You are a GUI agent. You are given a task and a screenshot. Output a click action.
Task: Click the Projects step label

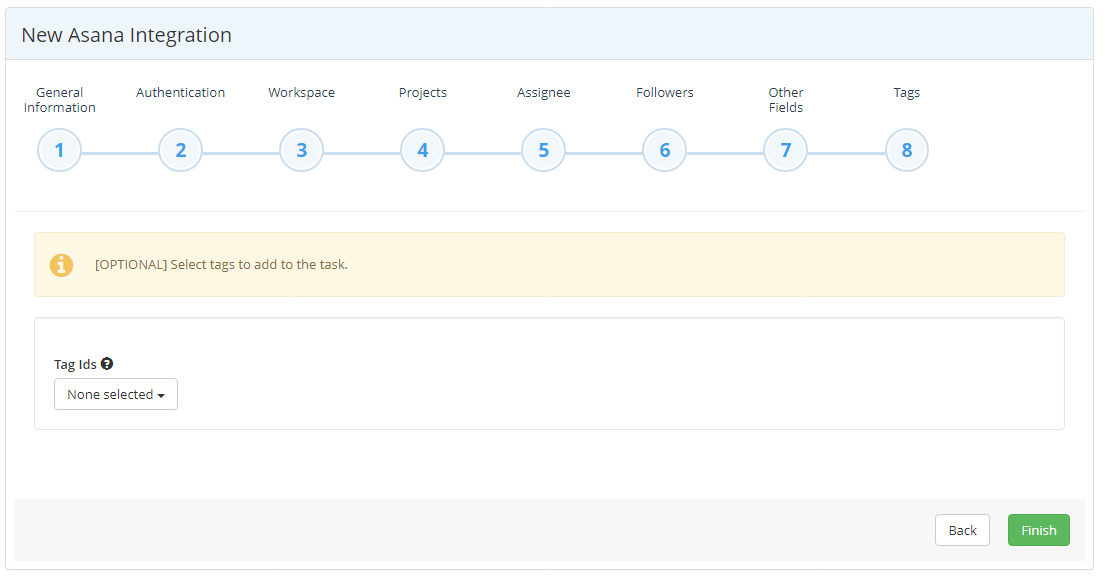[422, 92]
